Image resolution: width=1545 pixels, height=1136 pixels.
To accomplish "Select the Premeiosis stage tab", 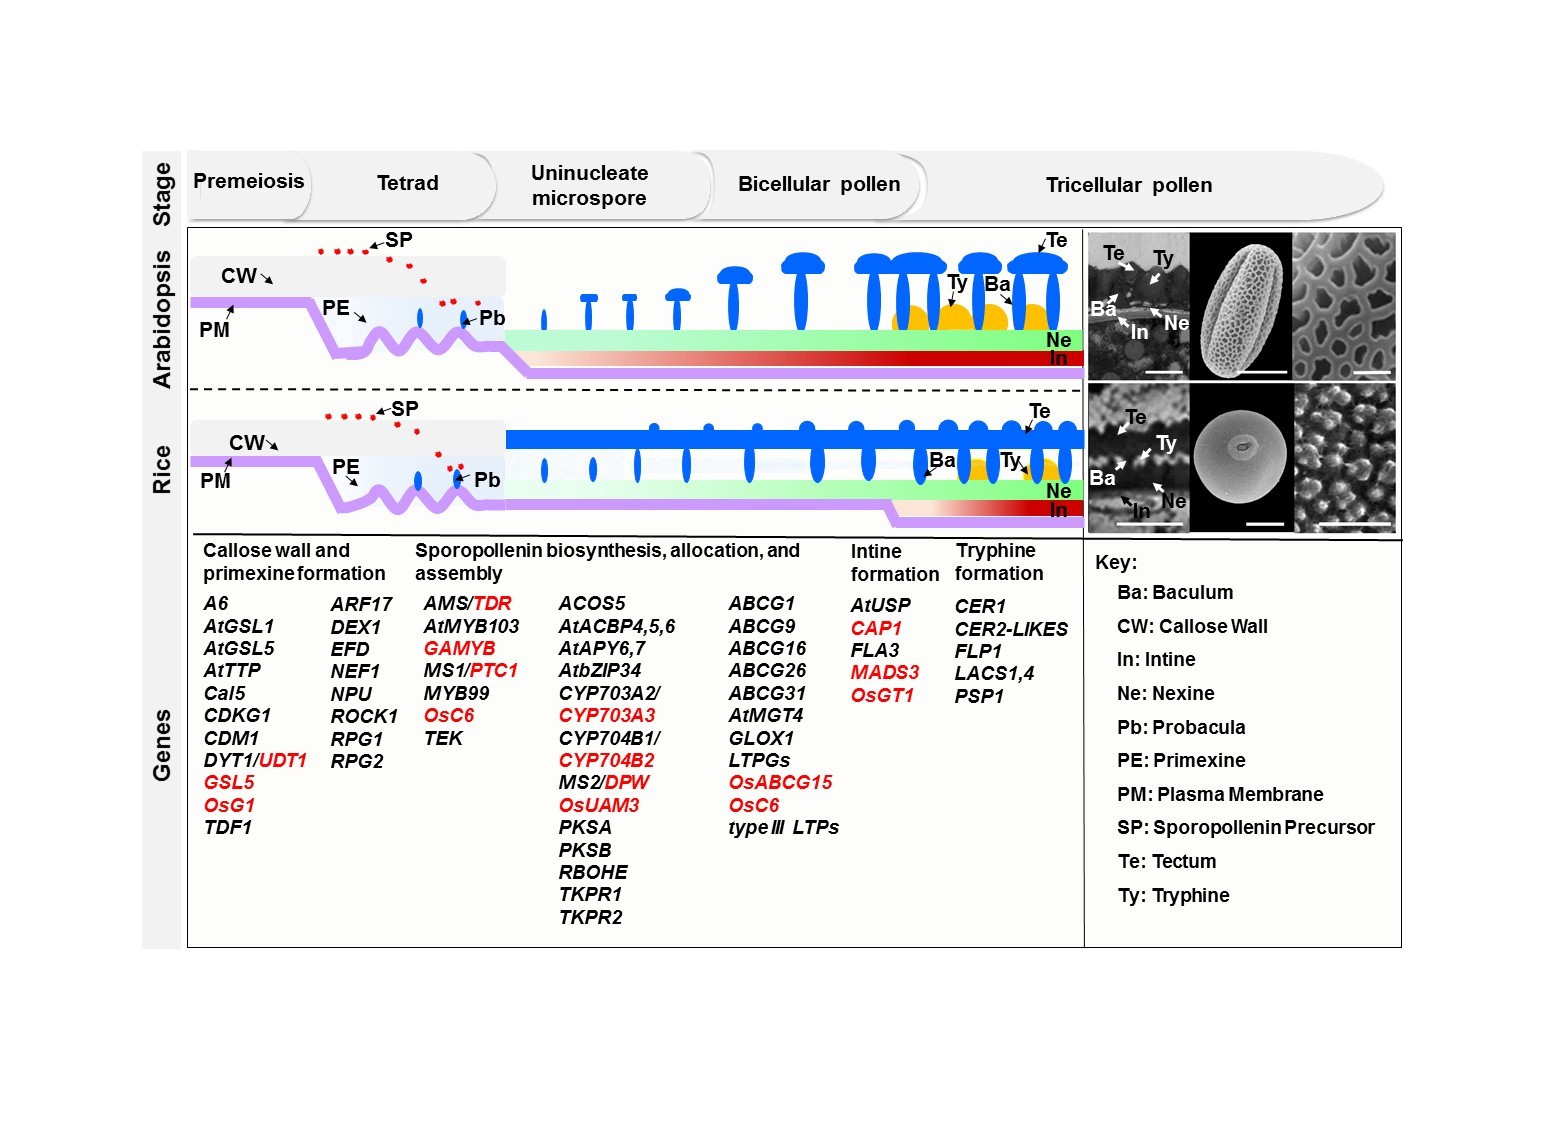I will pyautogui.click(x=248, y=182).
